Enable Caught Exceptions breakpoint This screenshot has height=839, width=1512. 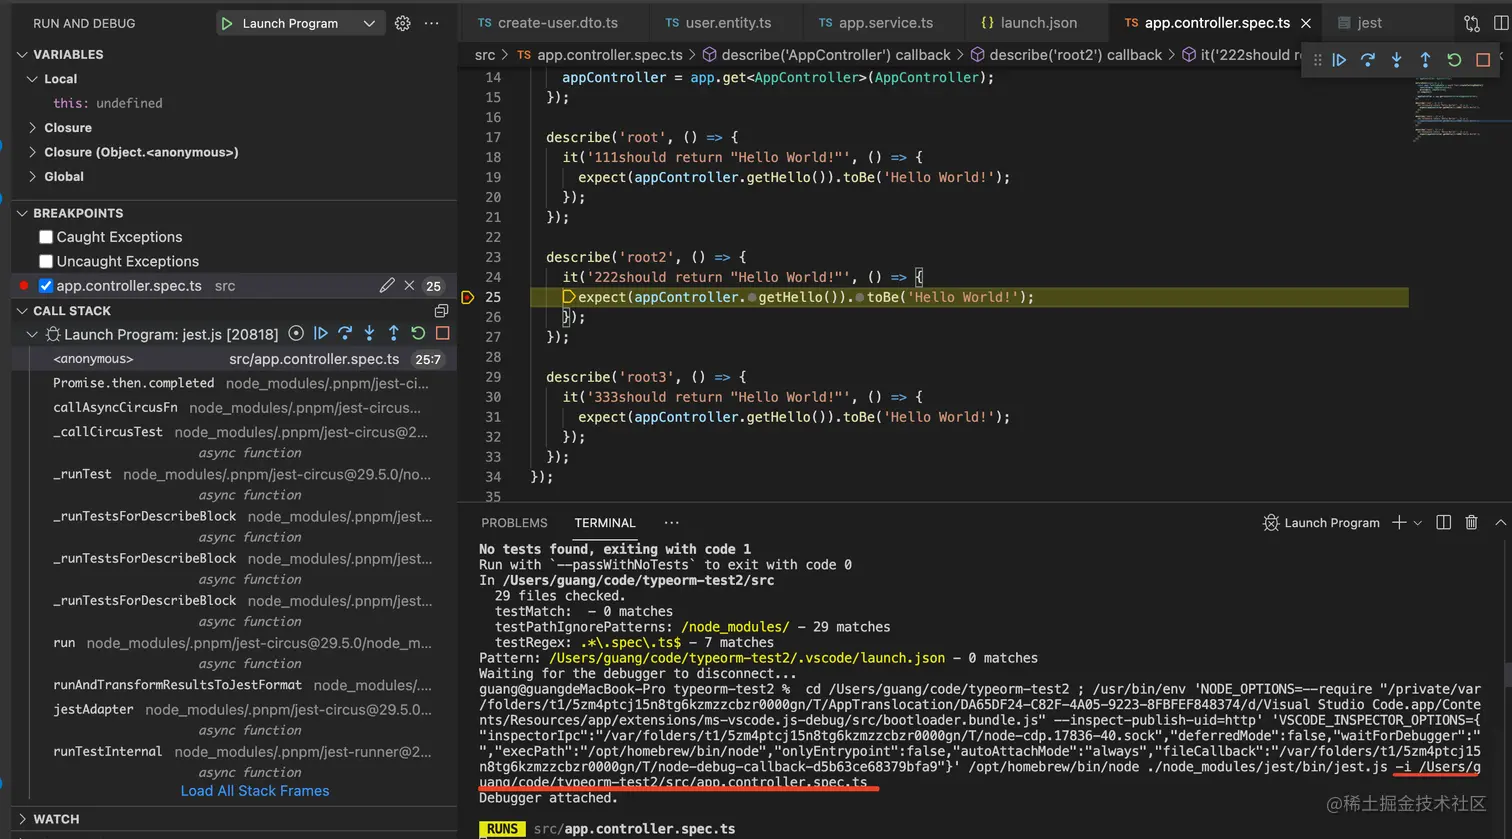click(46, 237)
